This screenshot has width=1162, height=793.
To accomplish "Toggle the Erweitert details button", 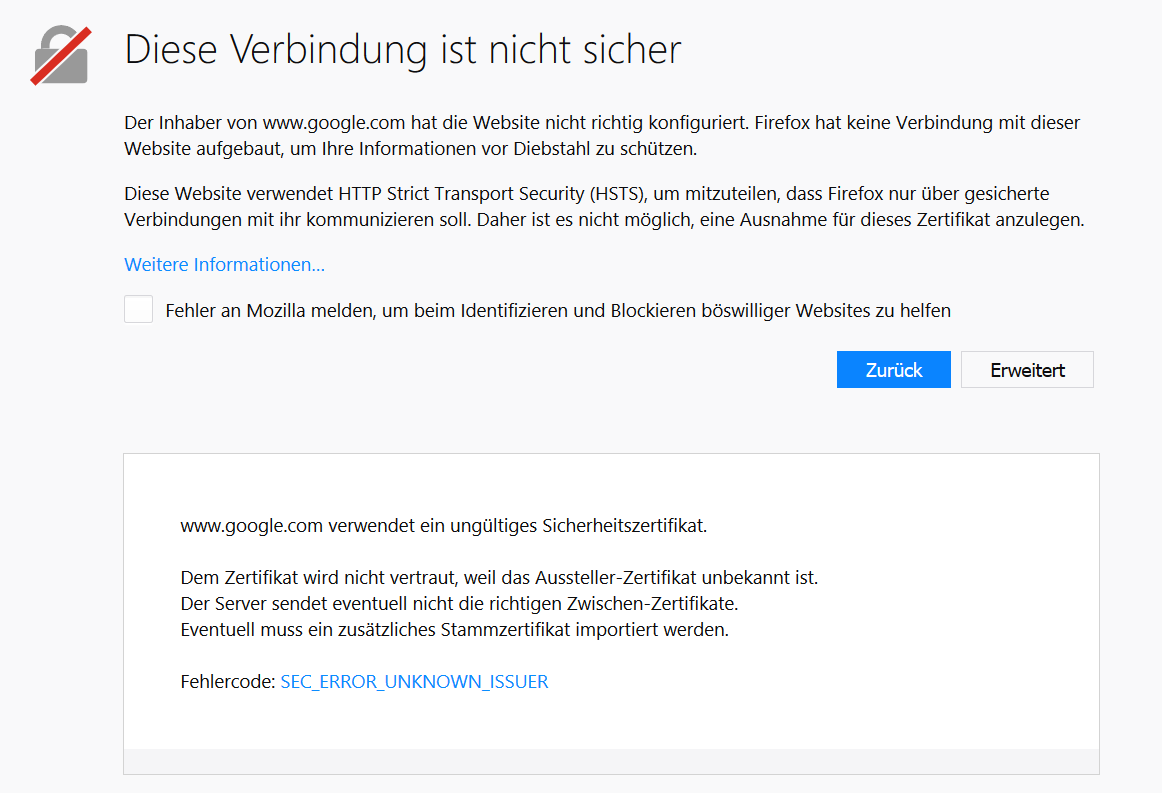I will (1027, 370).
